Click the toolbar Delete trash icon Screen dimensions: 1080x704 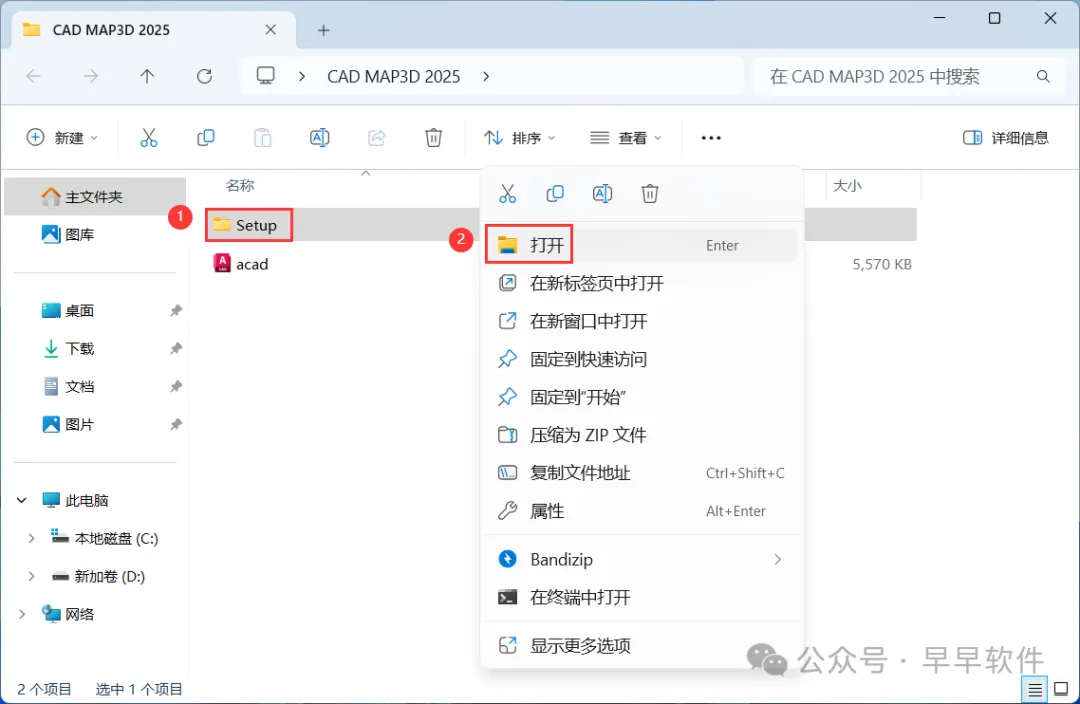[433, 138]
